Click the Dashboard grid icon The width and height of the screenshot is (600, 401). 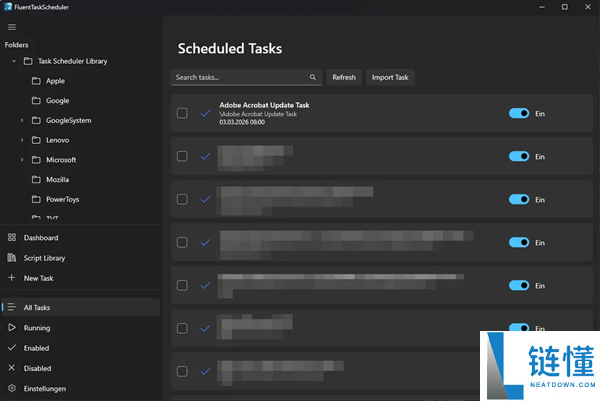(x=12, y=237)
